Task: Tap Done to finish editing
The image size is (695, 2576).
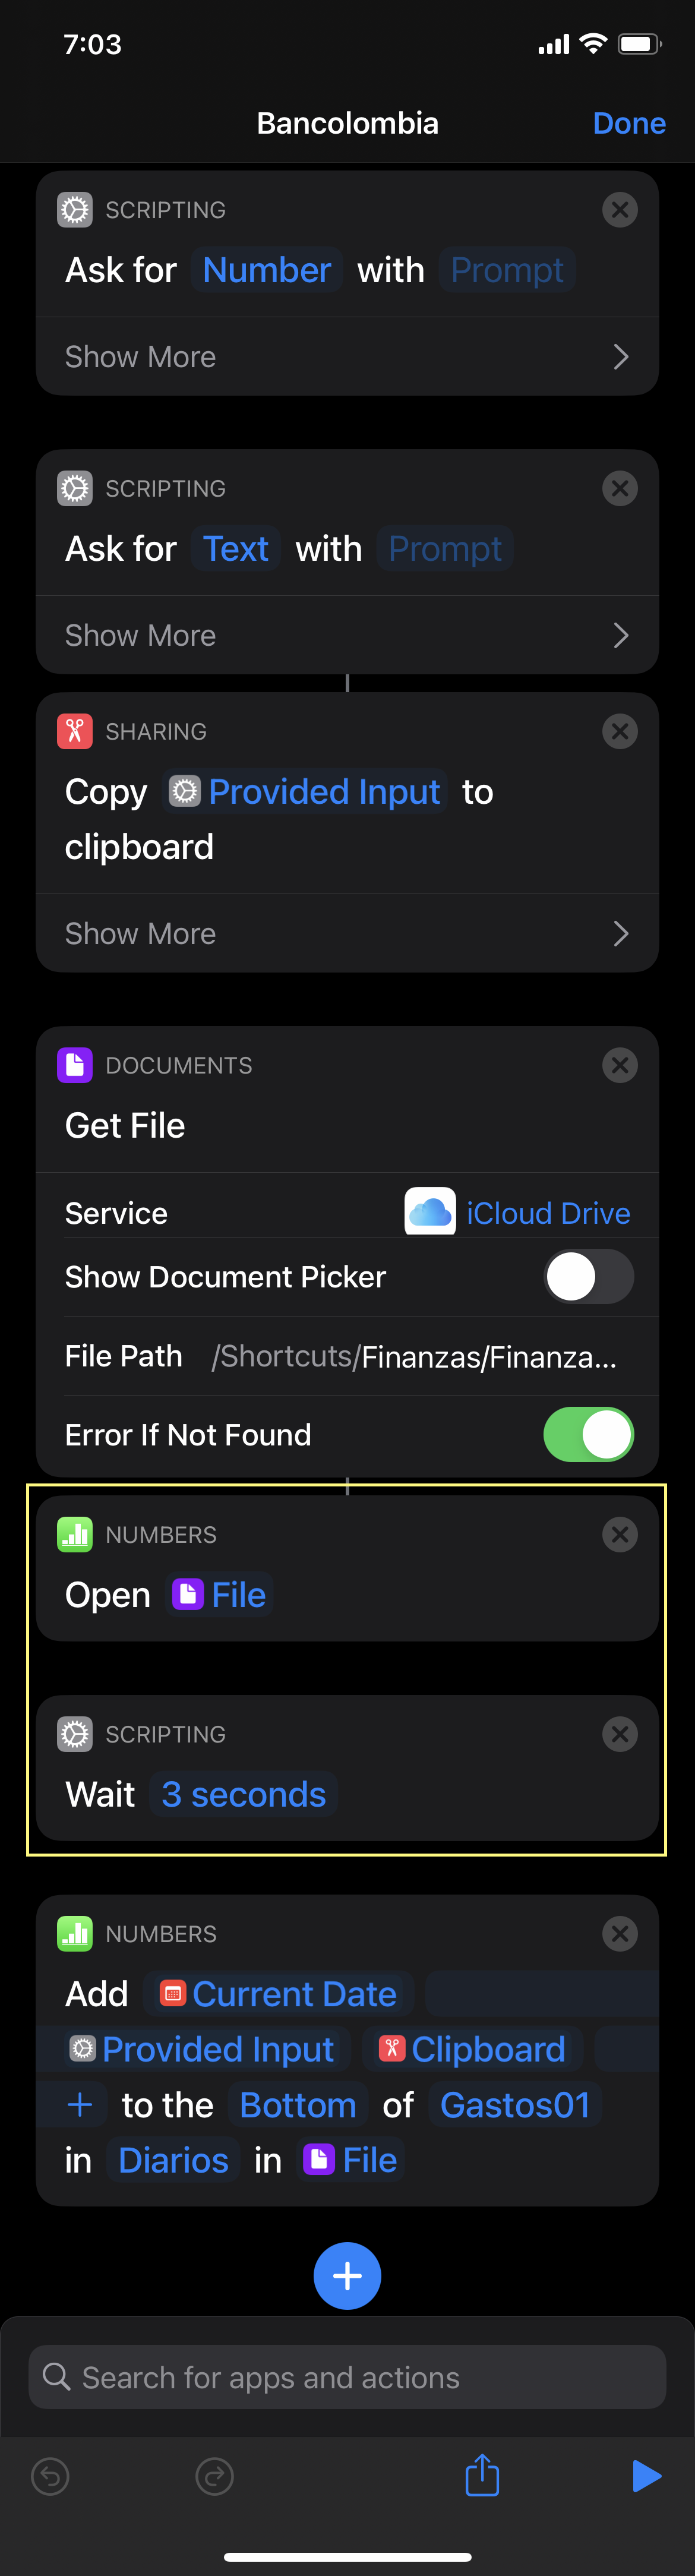Action: [x=629, y=123]
